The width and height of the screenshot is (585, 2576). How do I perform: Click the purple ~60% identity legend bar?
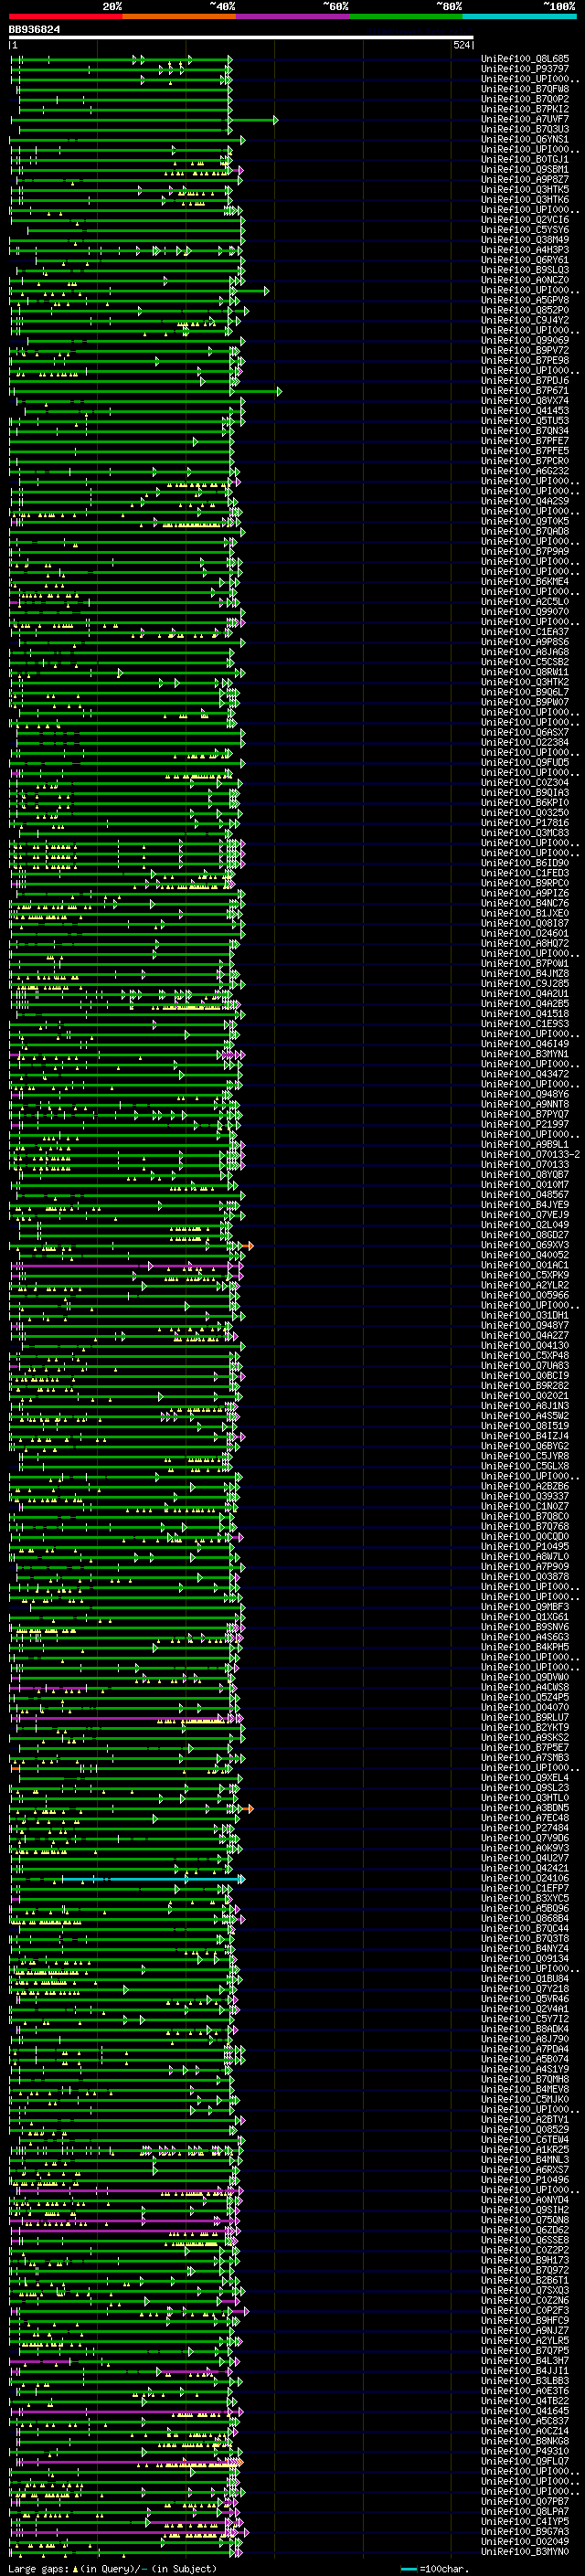click(x=293, y=16)
